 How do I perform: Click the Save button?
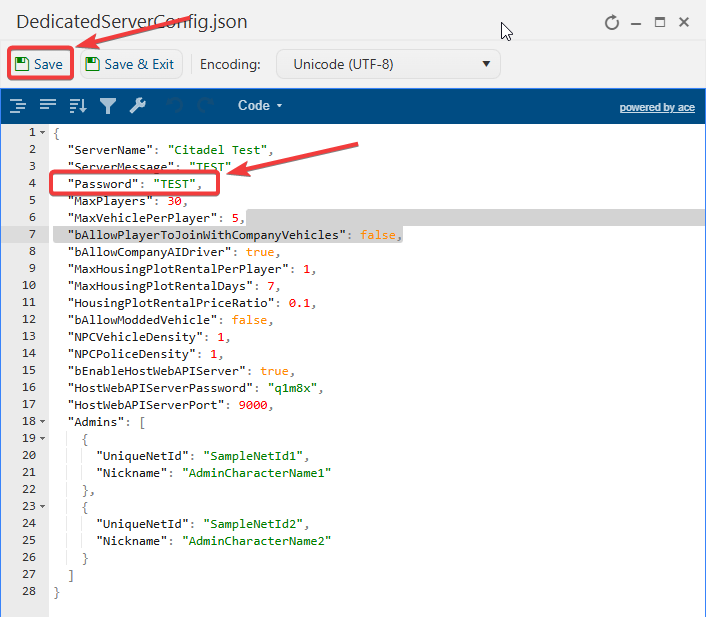pyautogui.click(x=40, y=64)
